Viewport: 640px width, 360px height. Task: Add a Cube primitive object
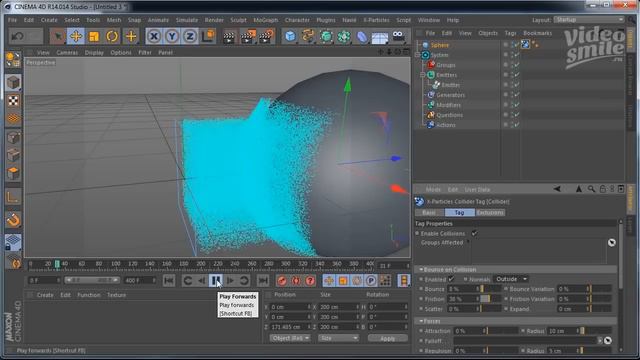[290, 37]
